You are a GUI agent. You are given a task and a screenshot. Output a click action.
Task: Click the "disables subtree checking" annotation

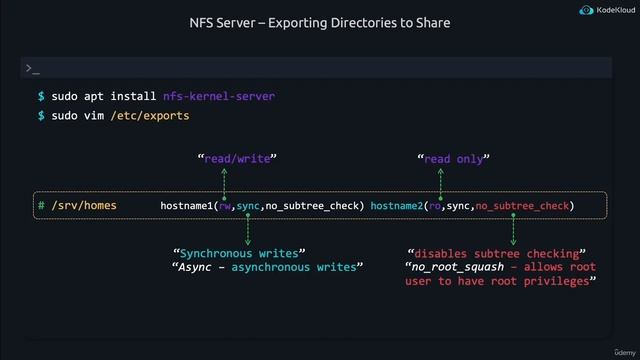496,253
